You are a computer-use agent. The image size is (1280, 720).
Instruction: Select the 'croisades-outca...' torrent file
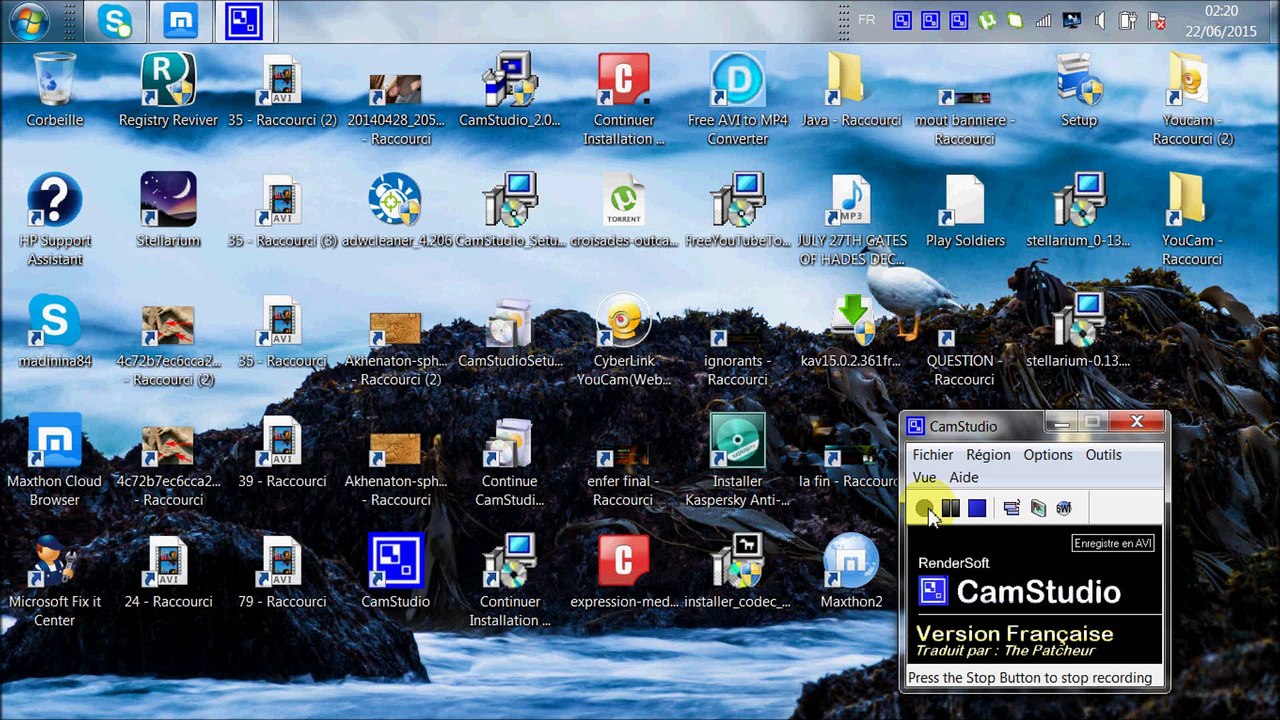pos(623,211)
